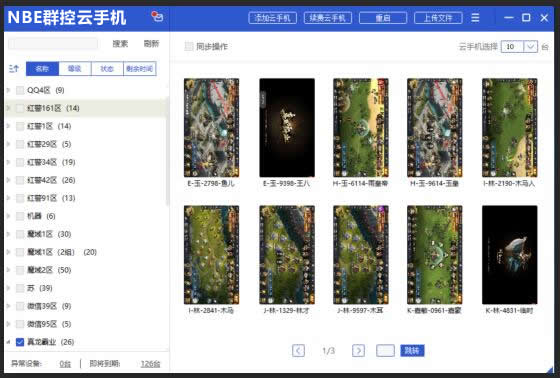This screenshot has width=560, height=378.
Task: Expand the 红警161区 tree group
Action: pyautogui.click(x=9, y=108)
